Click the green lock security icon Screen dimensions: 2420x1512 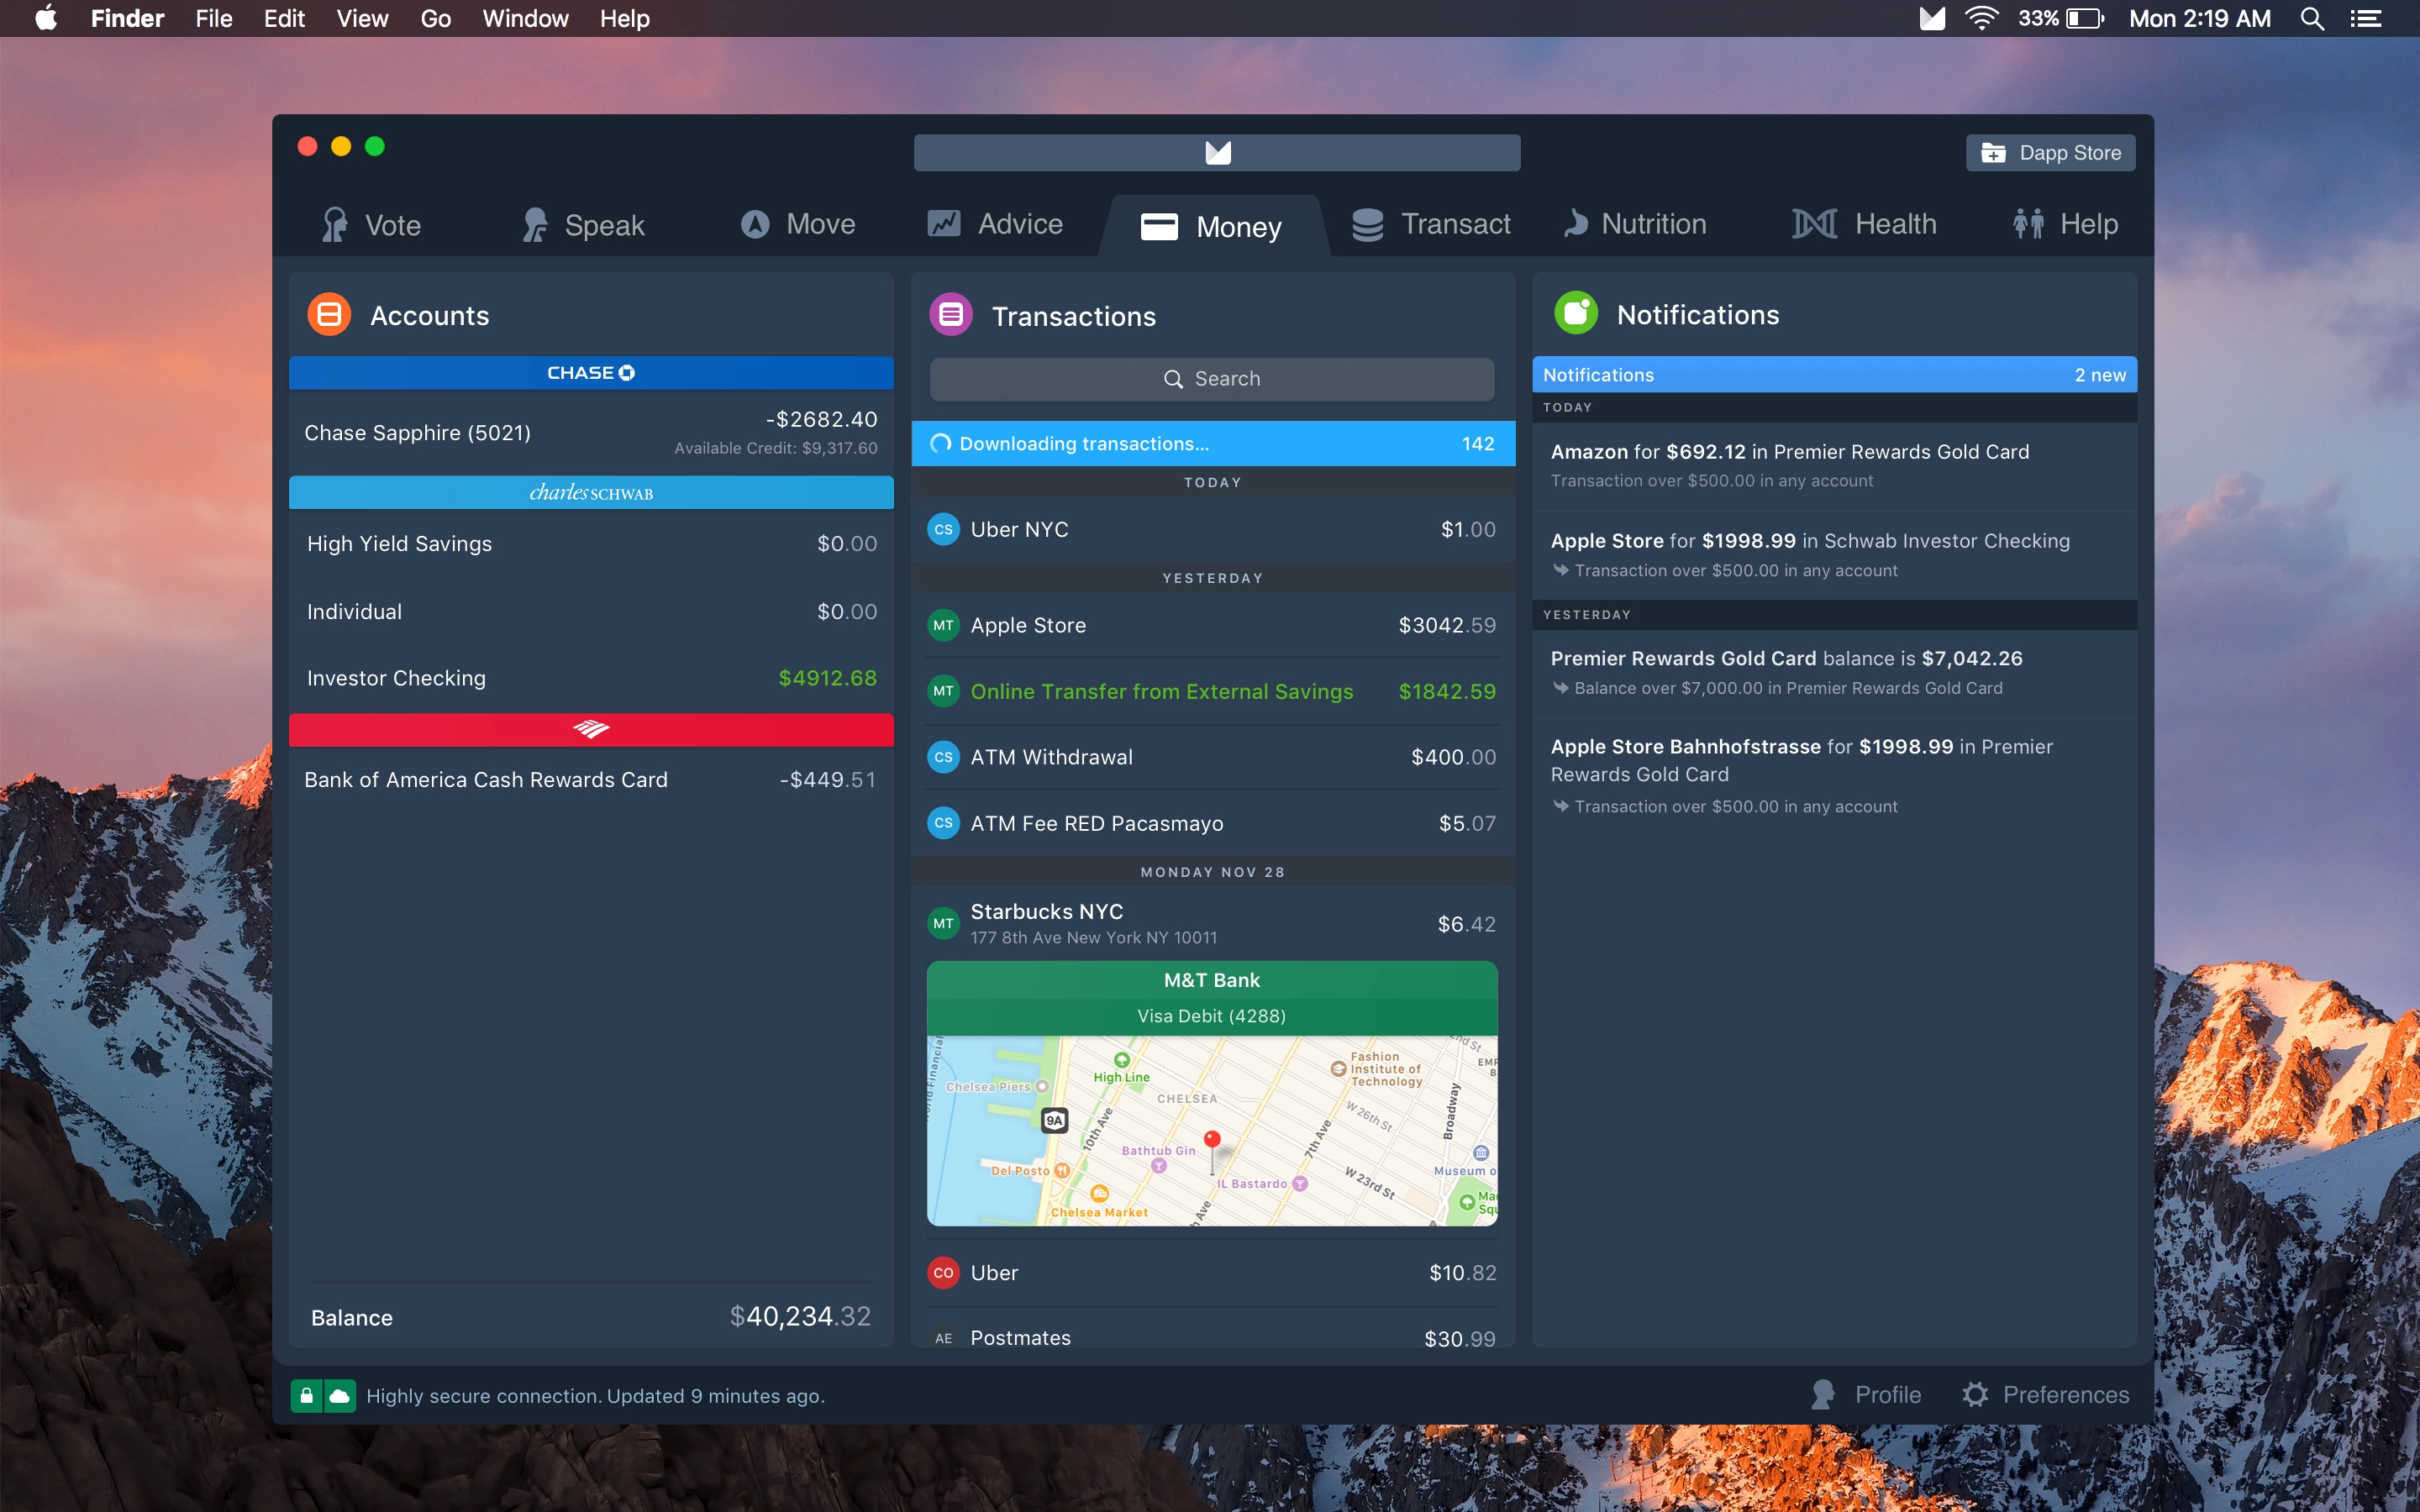pyautogui.click(x=307, y=1396)
